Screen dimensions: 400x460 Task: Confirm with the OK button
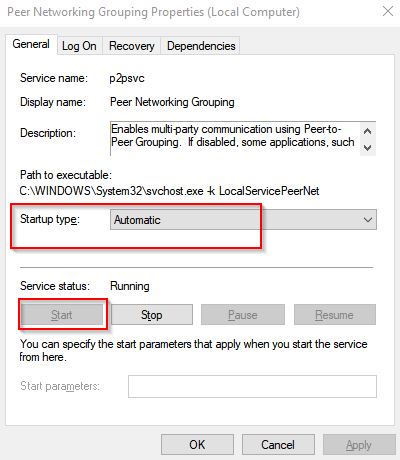point(197,444)
